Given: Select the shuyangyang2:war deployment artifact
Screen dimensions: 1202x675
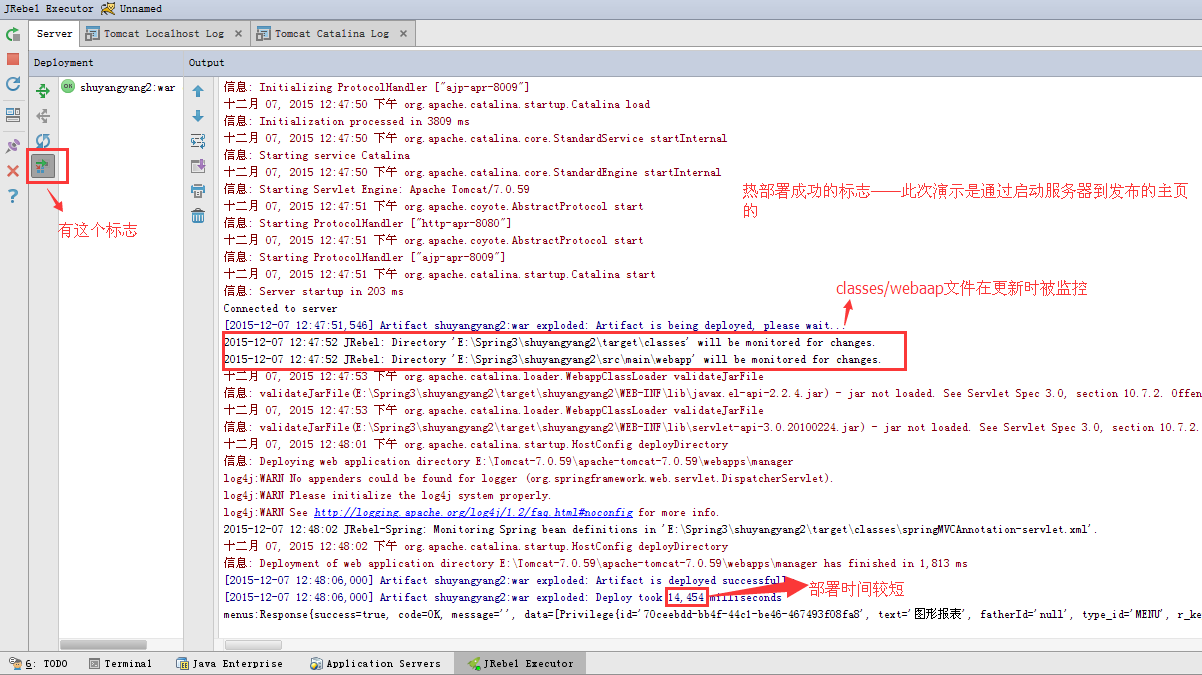Looking at the screenshot, I should pos(127,87).
